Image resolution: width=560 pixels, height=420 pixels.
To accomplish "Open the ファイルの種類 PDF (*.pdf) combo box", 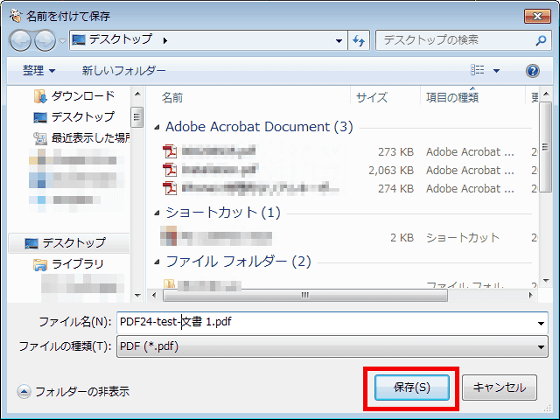I will [332, 346].
